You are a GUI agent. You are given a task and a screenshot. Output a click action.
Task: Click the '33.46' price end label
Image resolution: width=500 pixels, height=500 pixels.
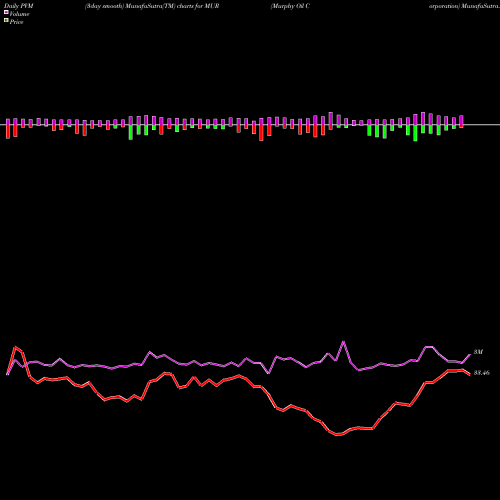[482, 373]
